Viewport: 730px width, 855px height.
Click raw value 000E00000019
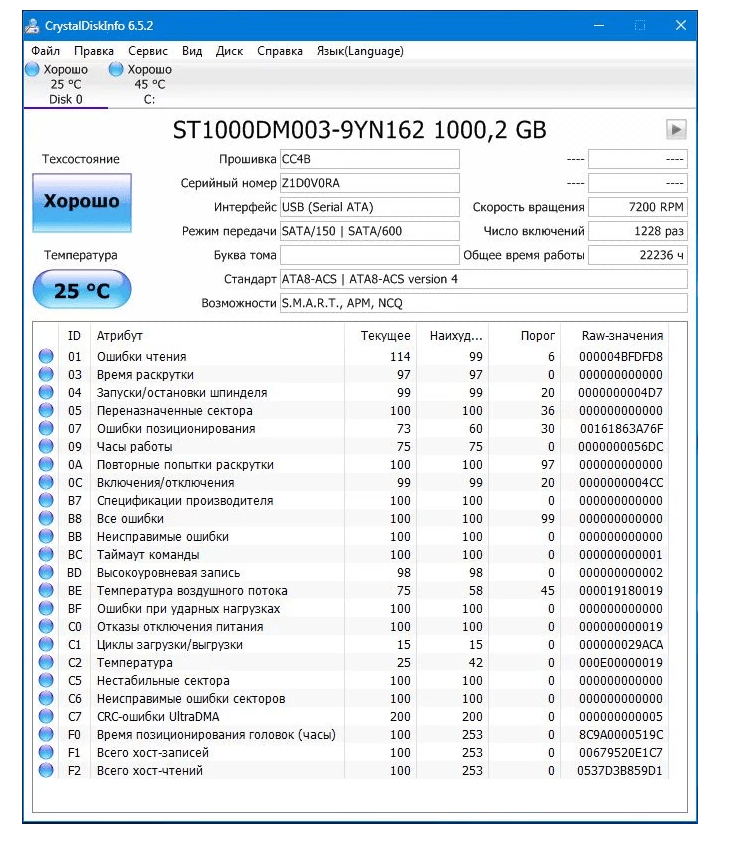pos(621,663)
